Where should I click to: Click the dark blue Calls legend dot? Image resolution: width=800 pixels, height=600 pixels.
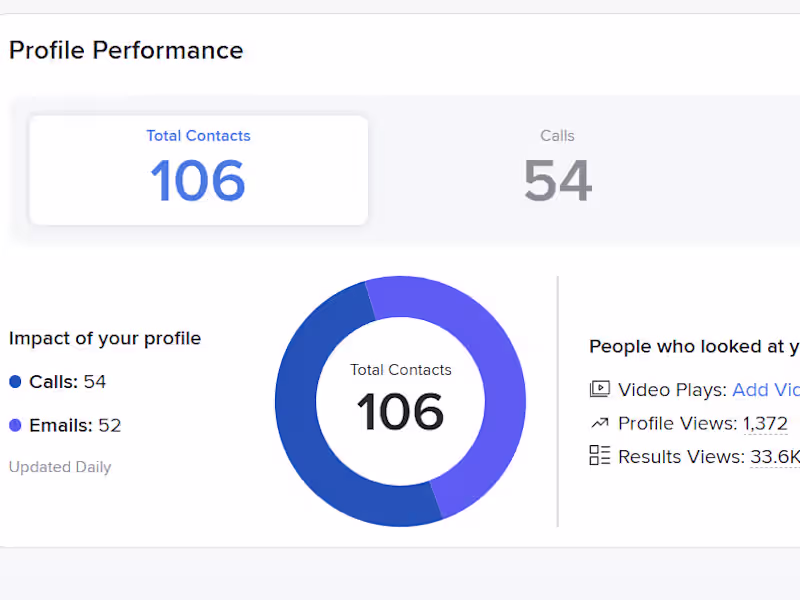[x=15, y=382]
